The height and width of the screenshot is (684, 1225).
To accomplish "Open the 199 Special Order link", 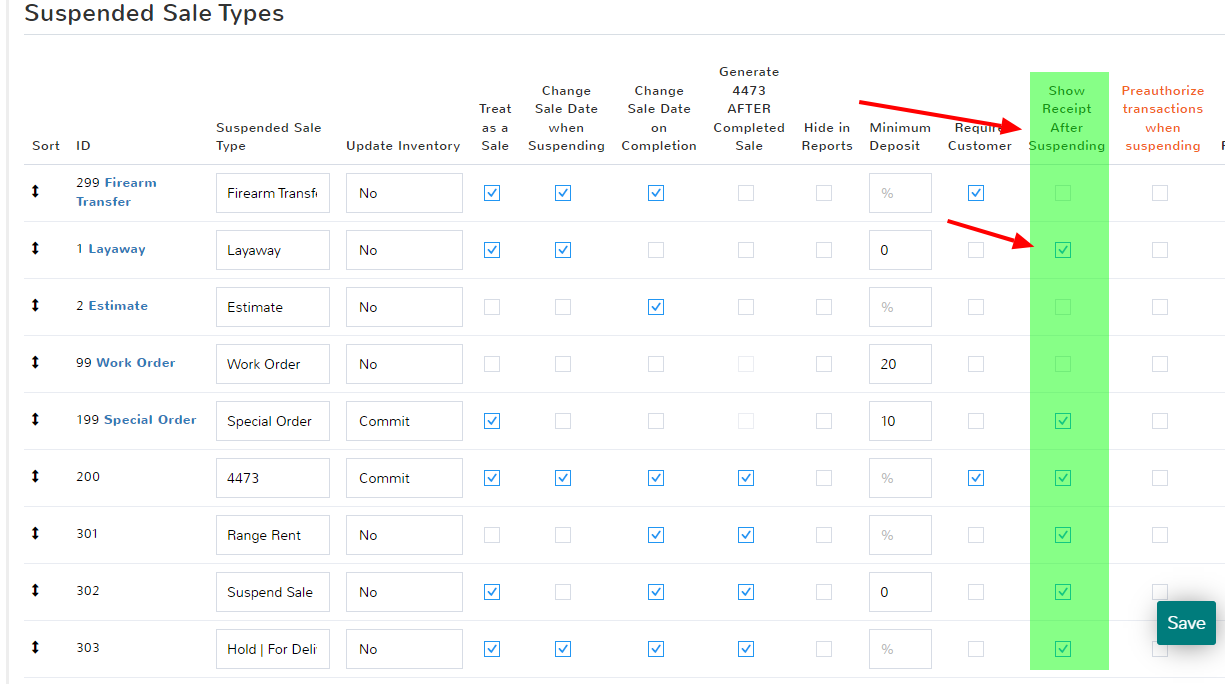I will (x=136, y=420).
